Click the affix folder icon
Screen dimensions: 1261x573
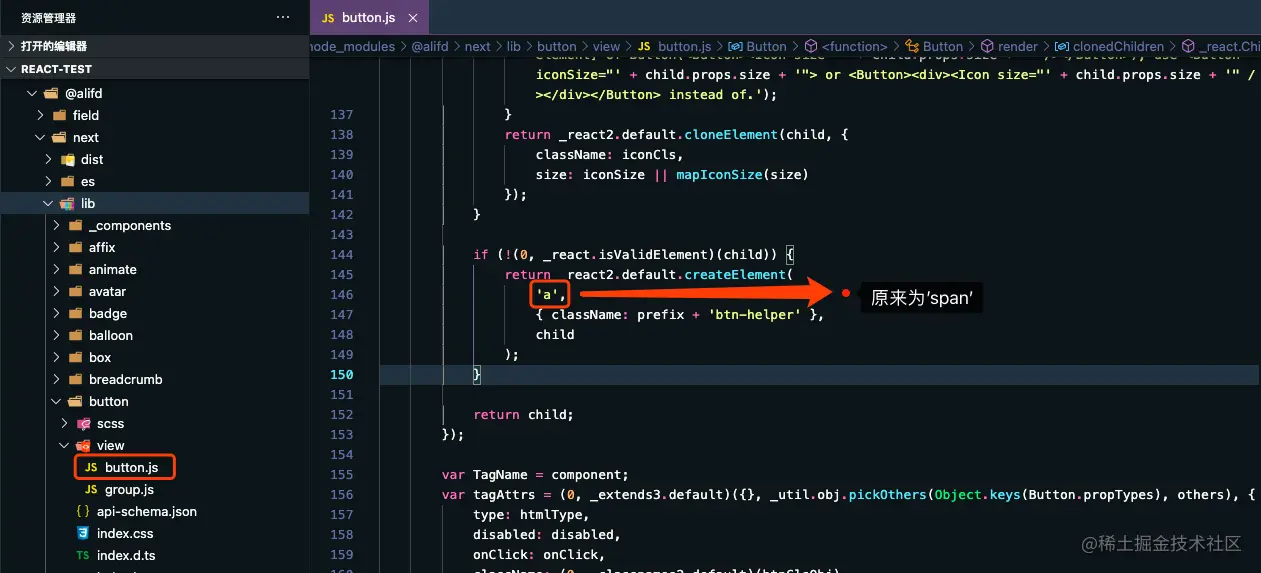75,247
